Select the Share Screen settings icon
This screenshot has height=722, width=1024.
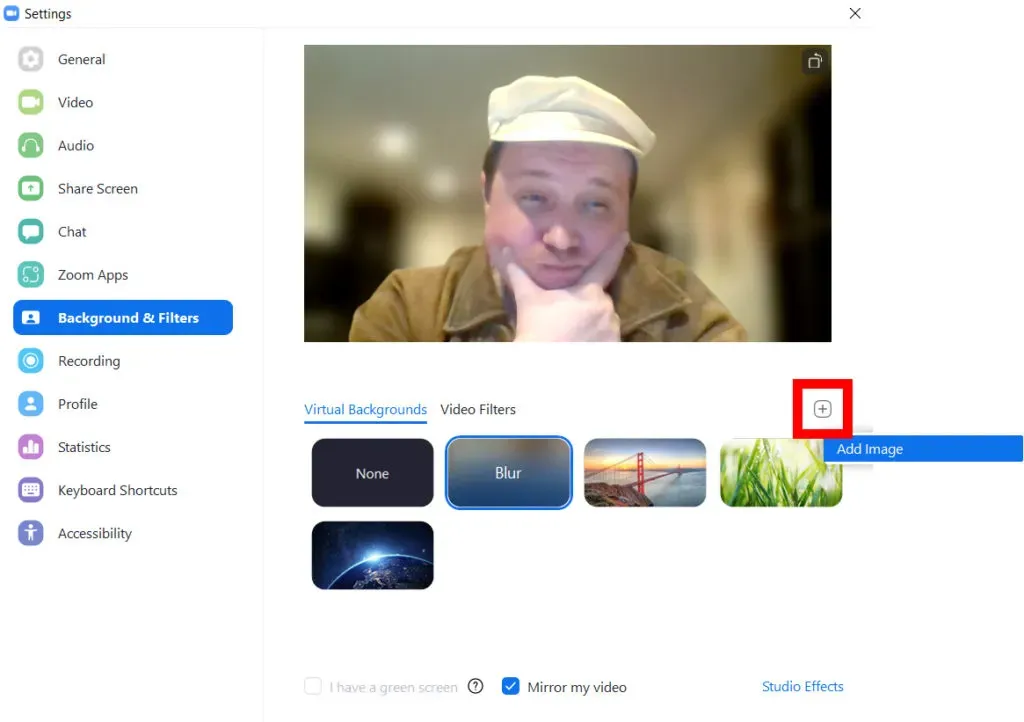(x=30, y=188)
